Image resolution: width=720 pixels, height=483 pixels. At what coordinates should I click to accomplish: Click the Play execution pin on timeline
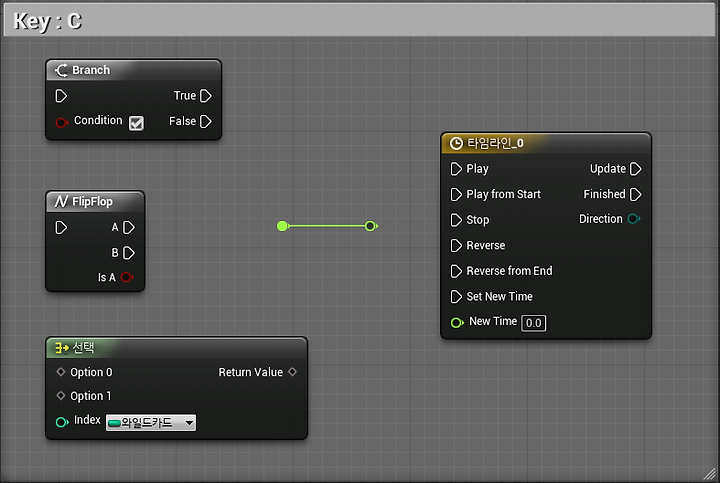click(x=456, y=169)
